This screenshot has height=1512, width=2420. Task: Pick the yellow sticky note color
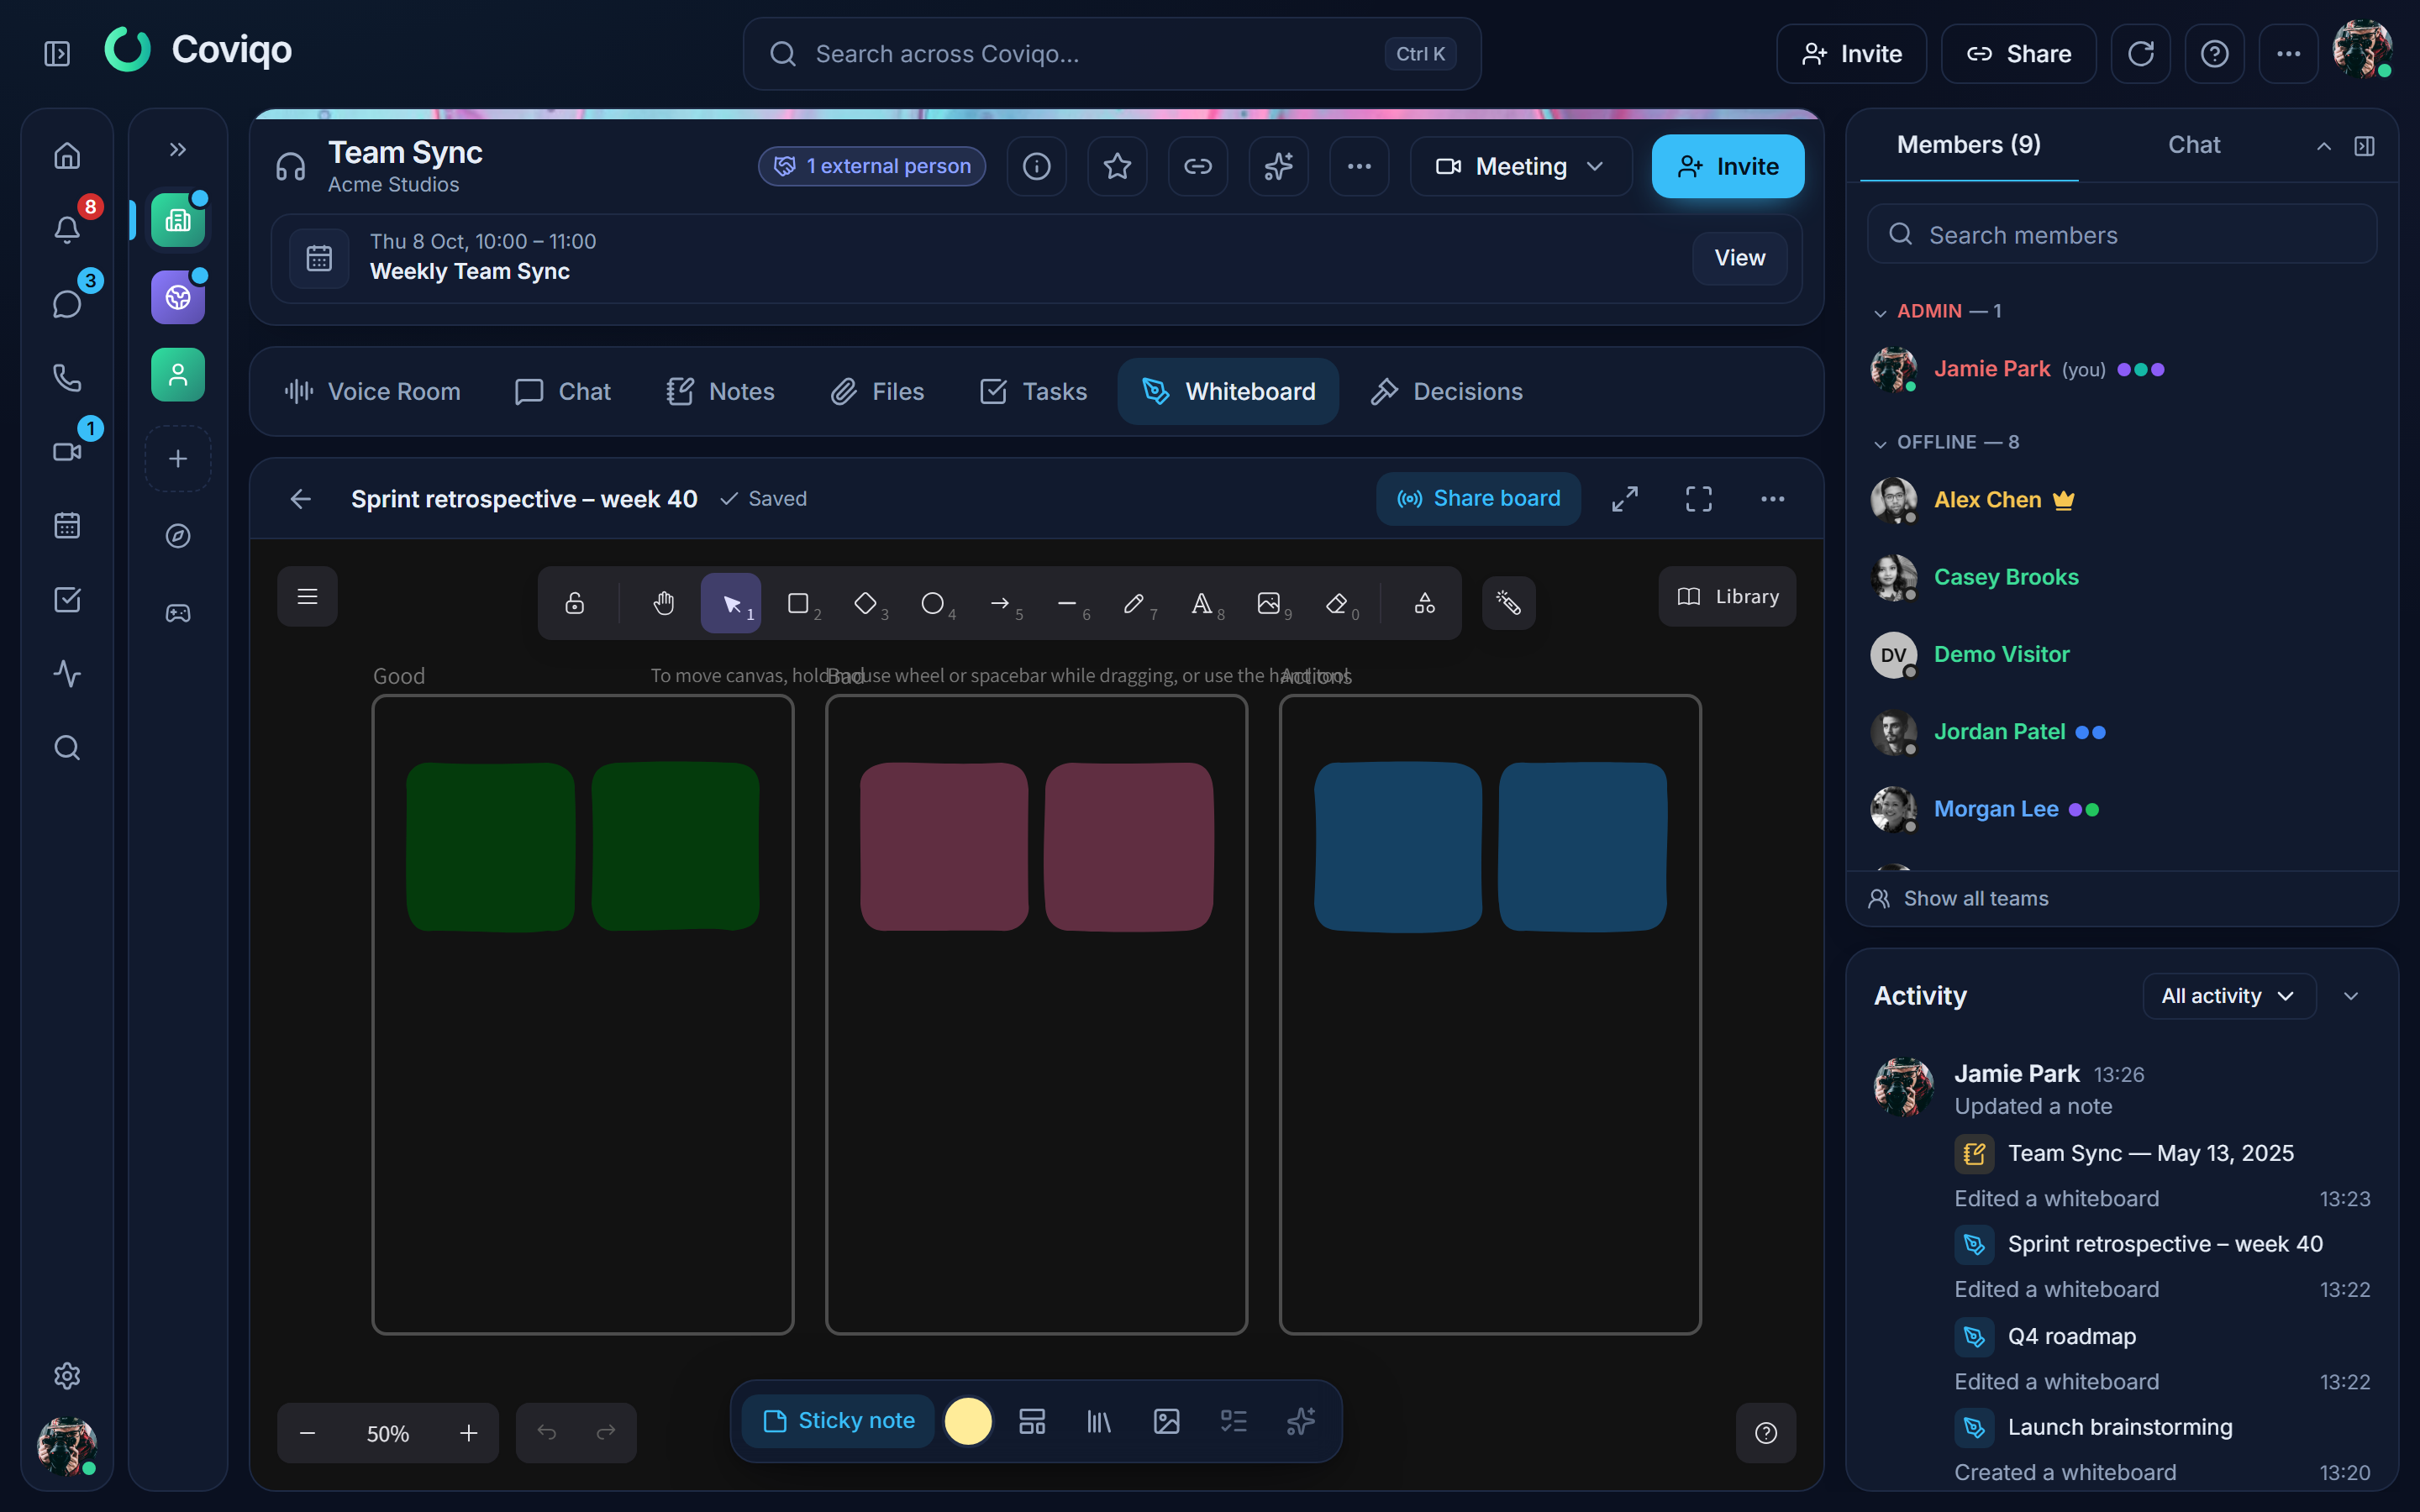[x=967, y=1421]
